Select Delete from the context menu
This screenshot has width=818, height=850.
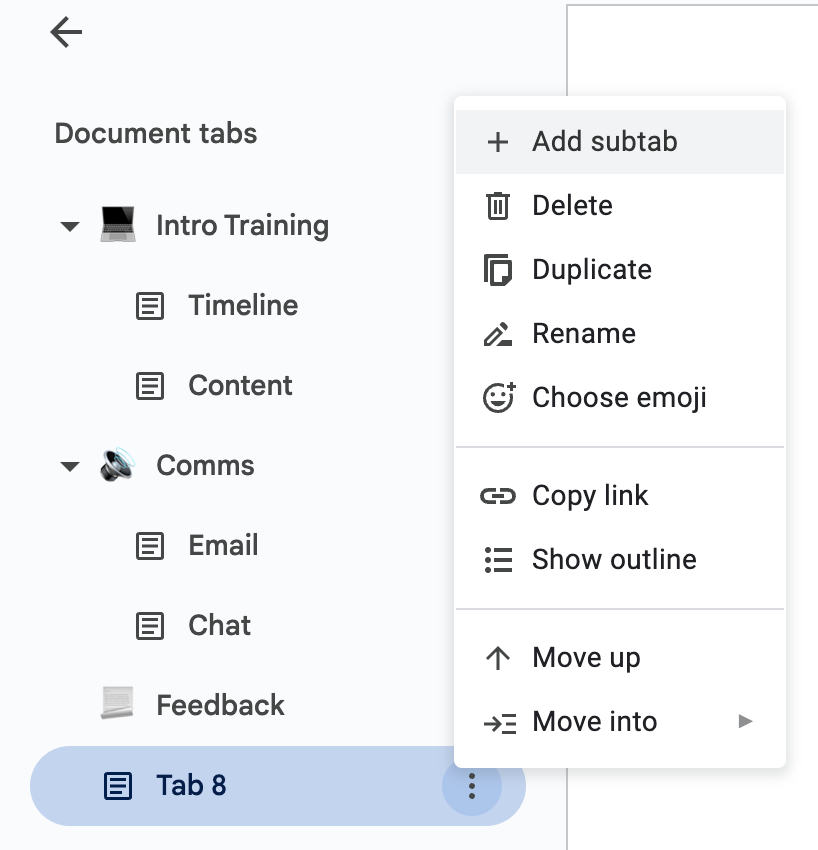(572, 205)
